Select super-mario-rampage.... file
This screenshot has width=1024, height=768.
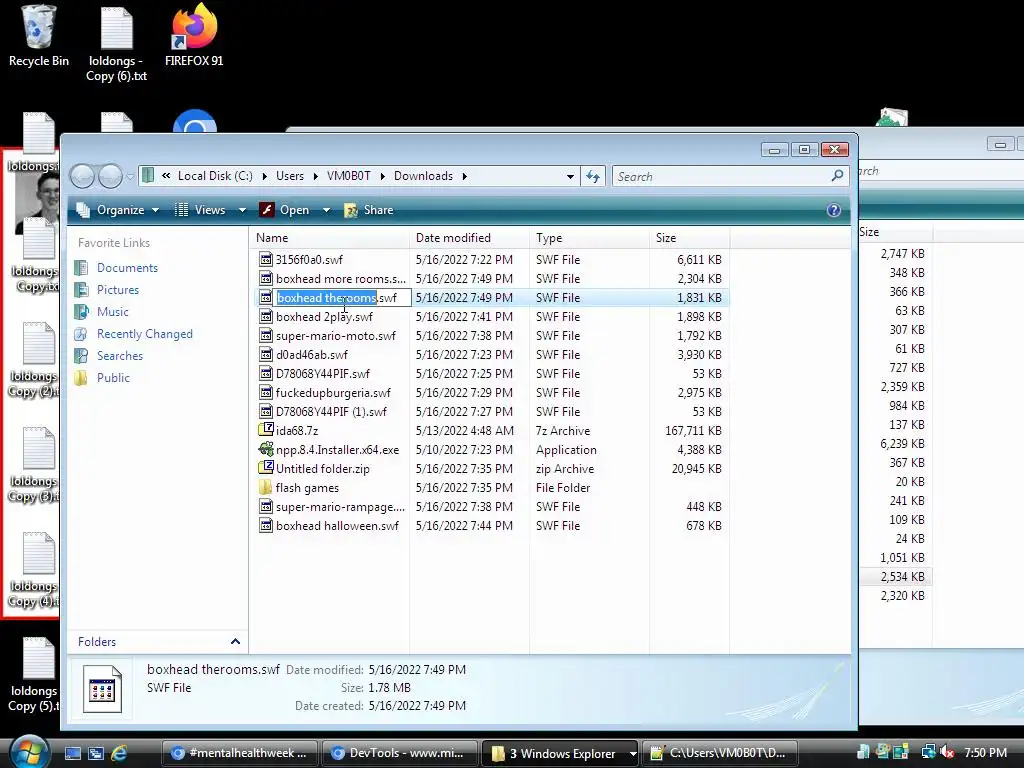coord(340,507)
